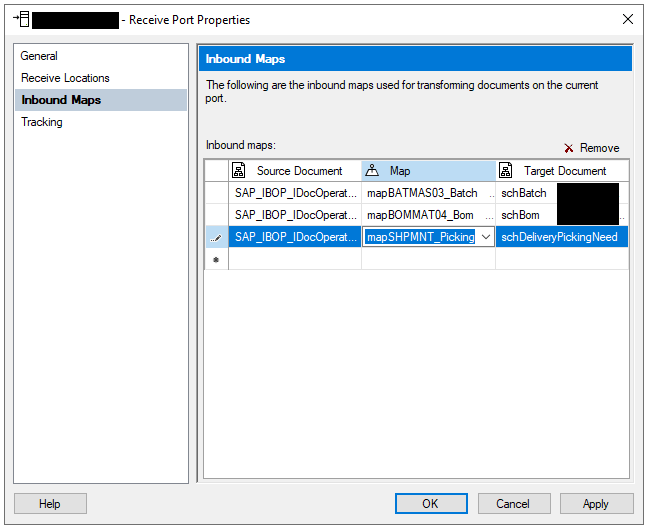Screen dimensions: 649x529
Task: Click the schDeliveryPickingNeed target cell
Action: click(562, 237)
